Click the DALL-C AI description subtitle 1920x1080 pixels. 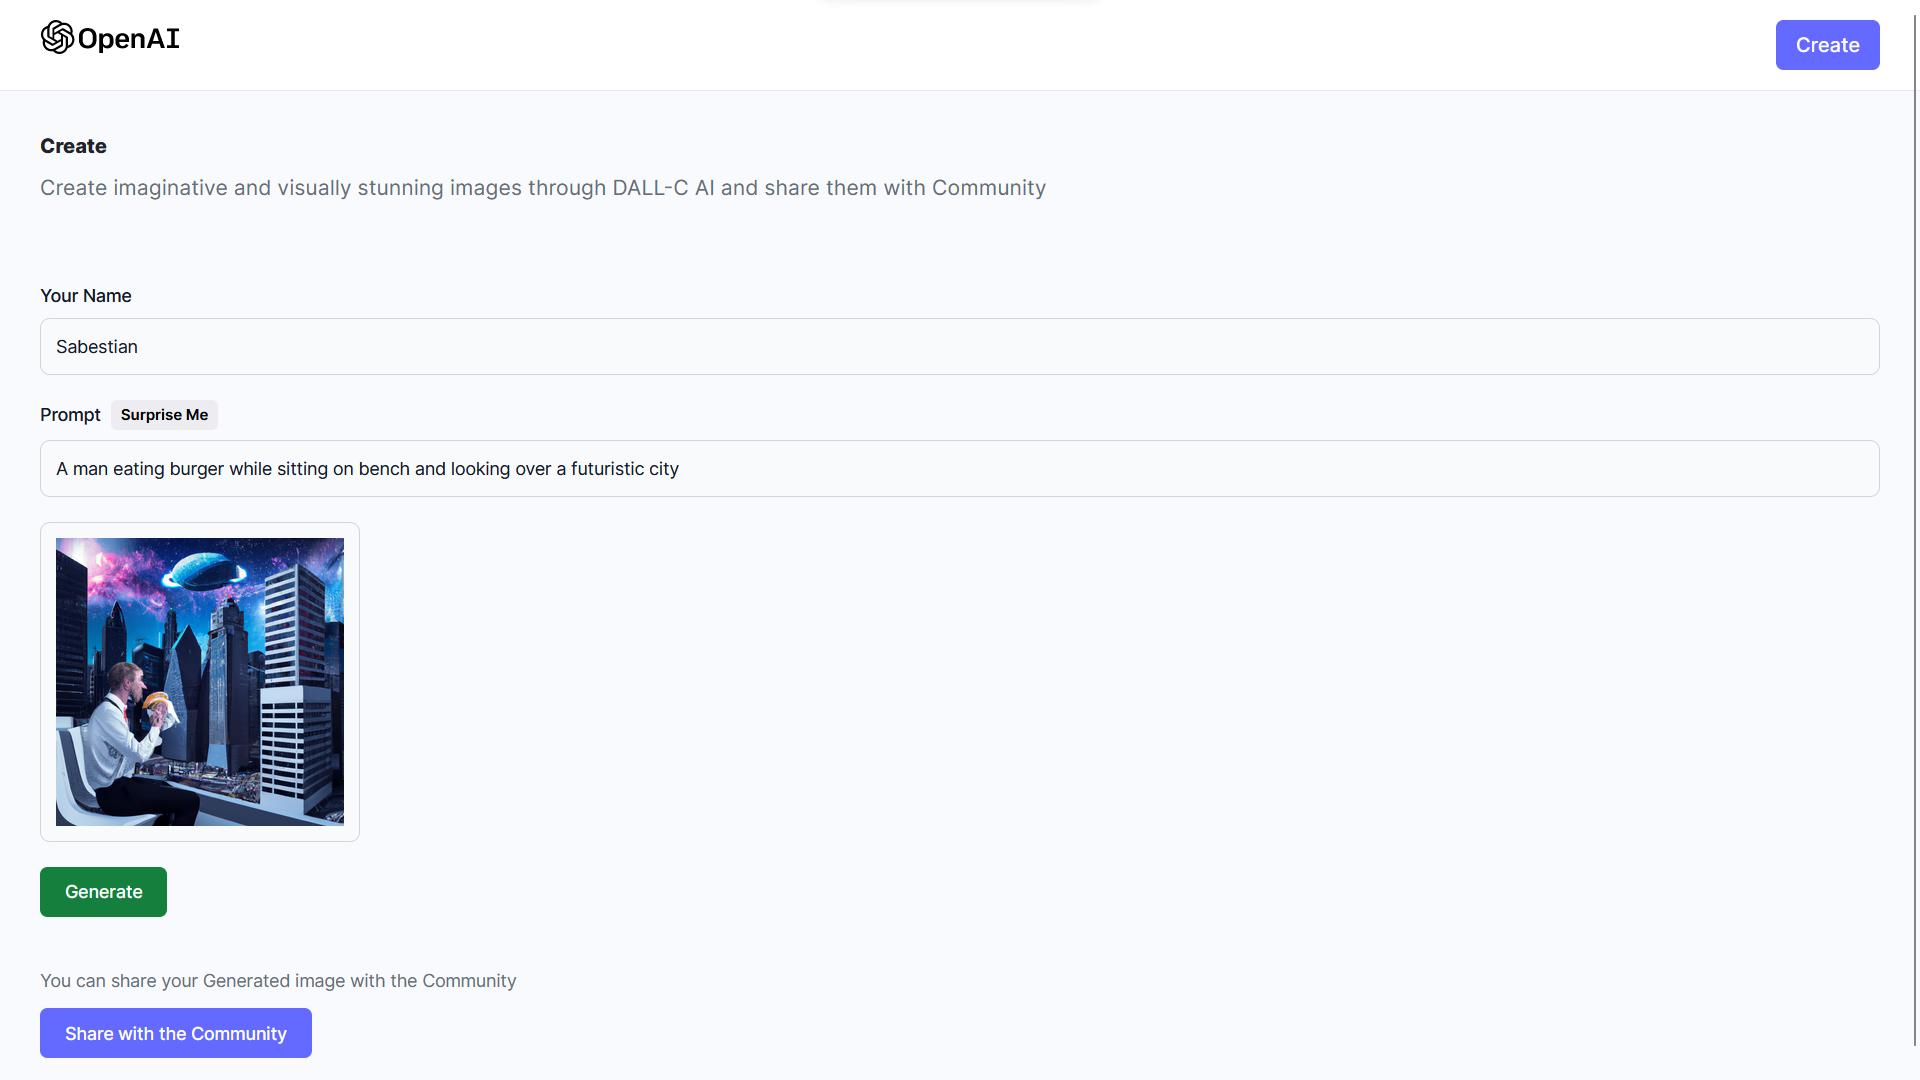click(x=543, y=188)
